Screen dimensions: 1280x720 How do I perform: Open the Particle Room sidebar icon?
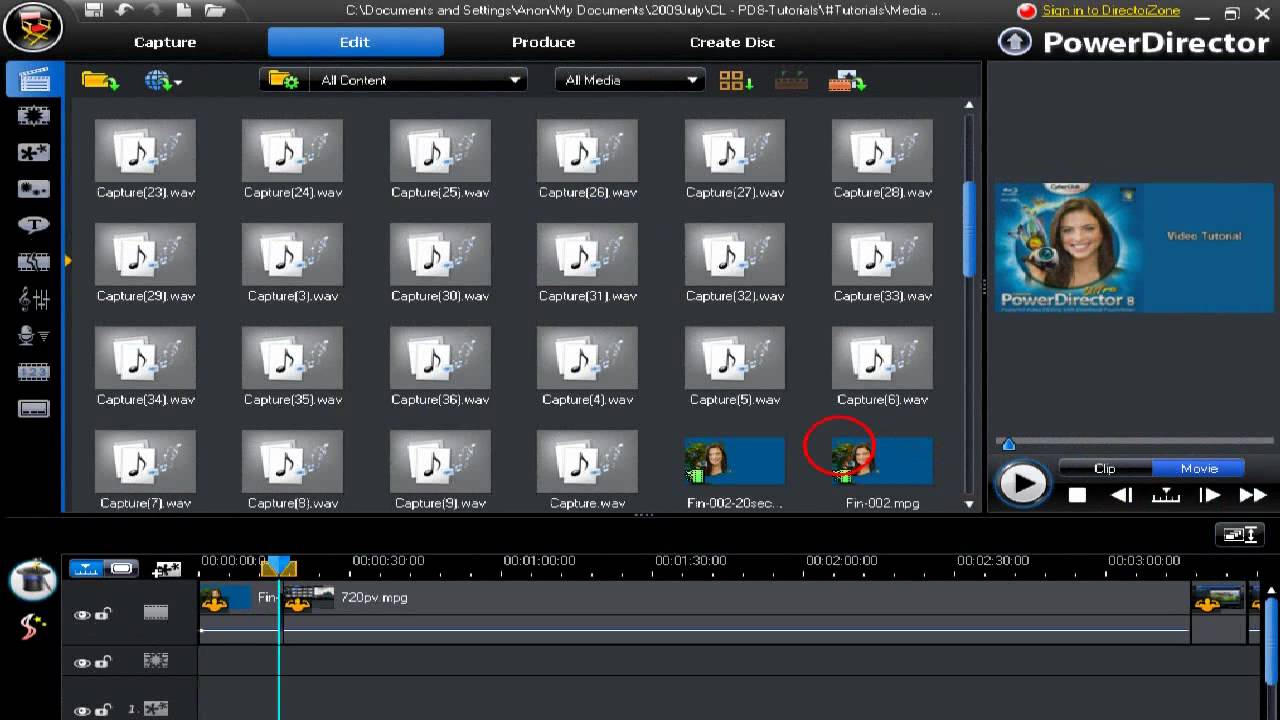pyautogui.click(x=34, y=189)
